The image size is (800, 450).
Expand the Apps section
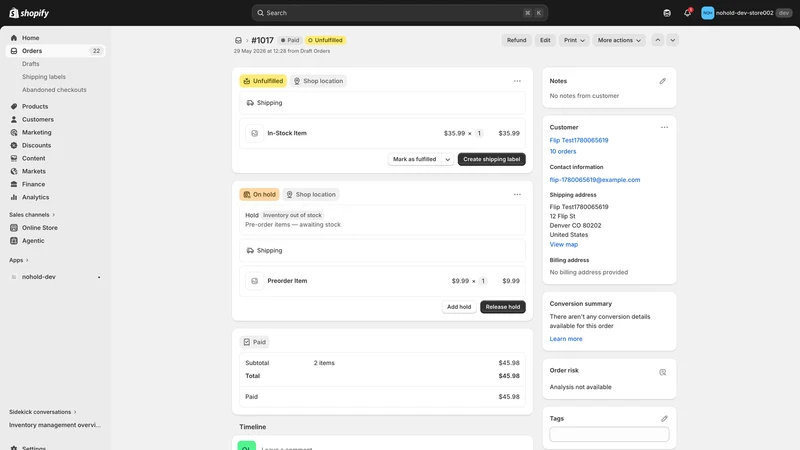coord(18,260)
